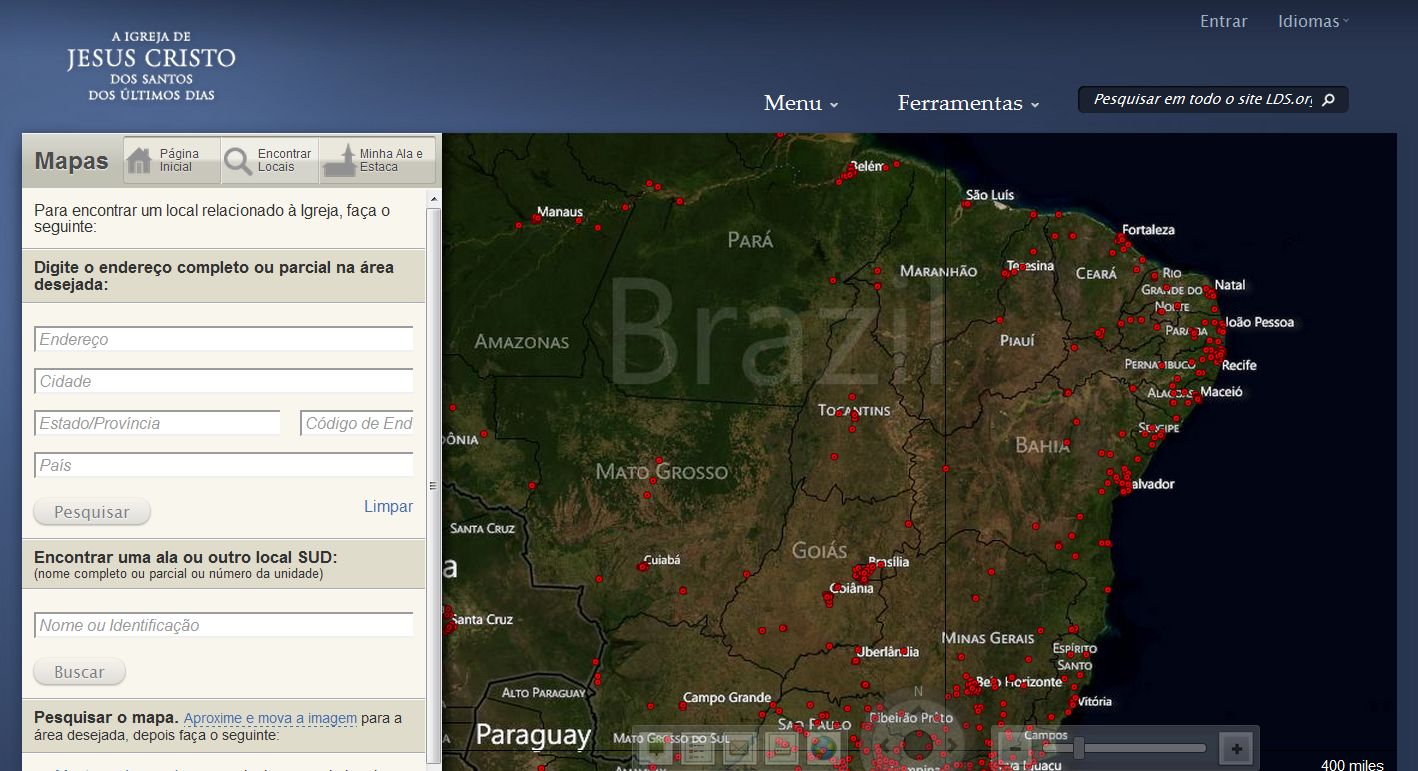Click the search magnifier in the LDS.org search box
The height and width of the screenshot is (771, 1418).
[x=1329, y=99]
